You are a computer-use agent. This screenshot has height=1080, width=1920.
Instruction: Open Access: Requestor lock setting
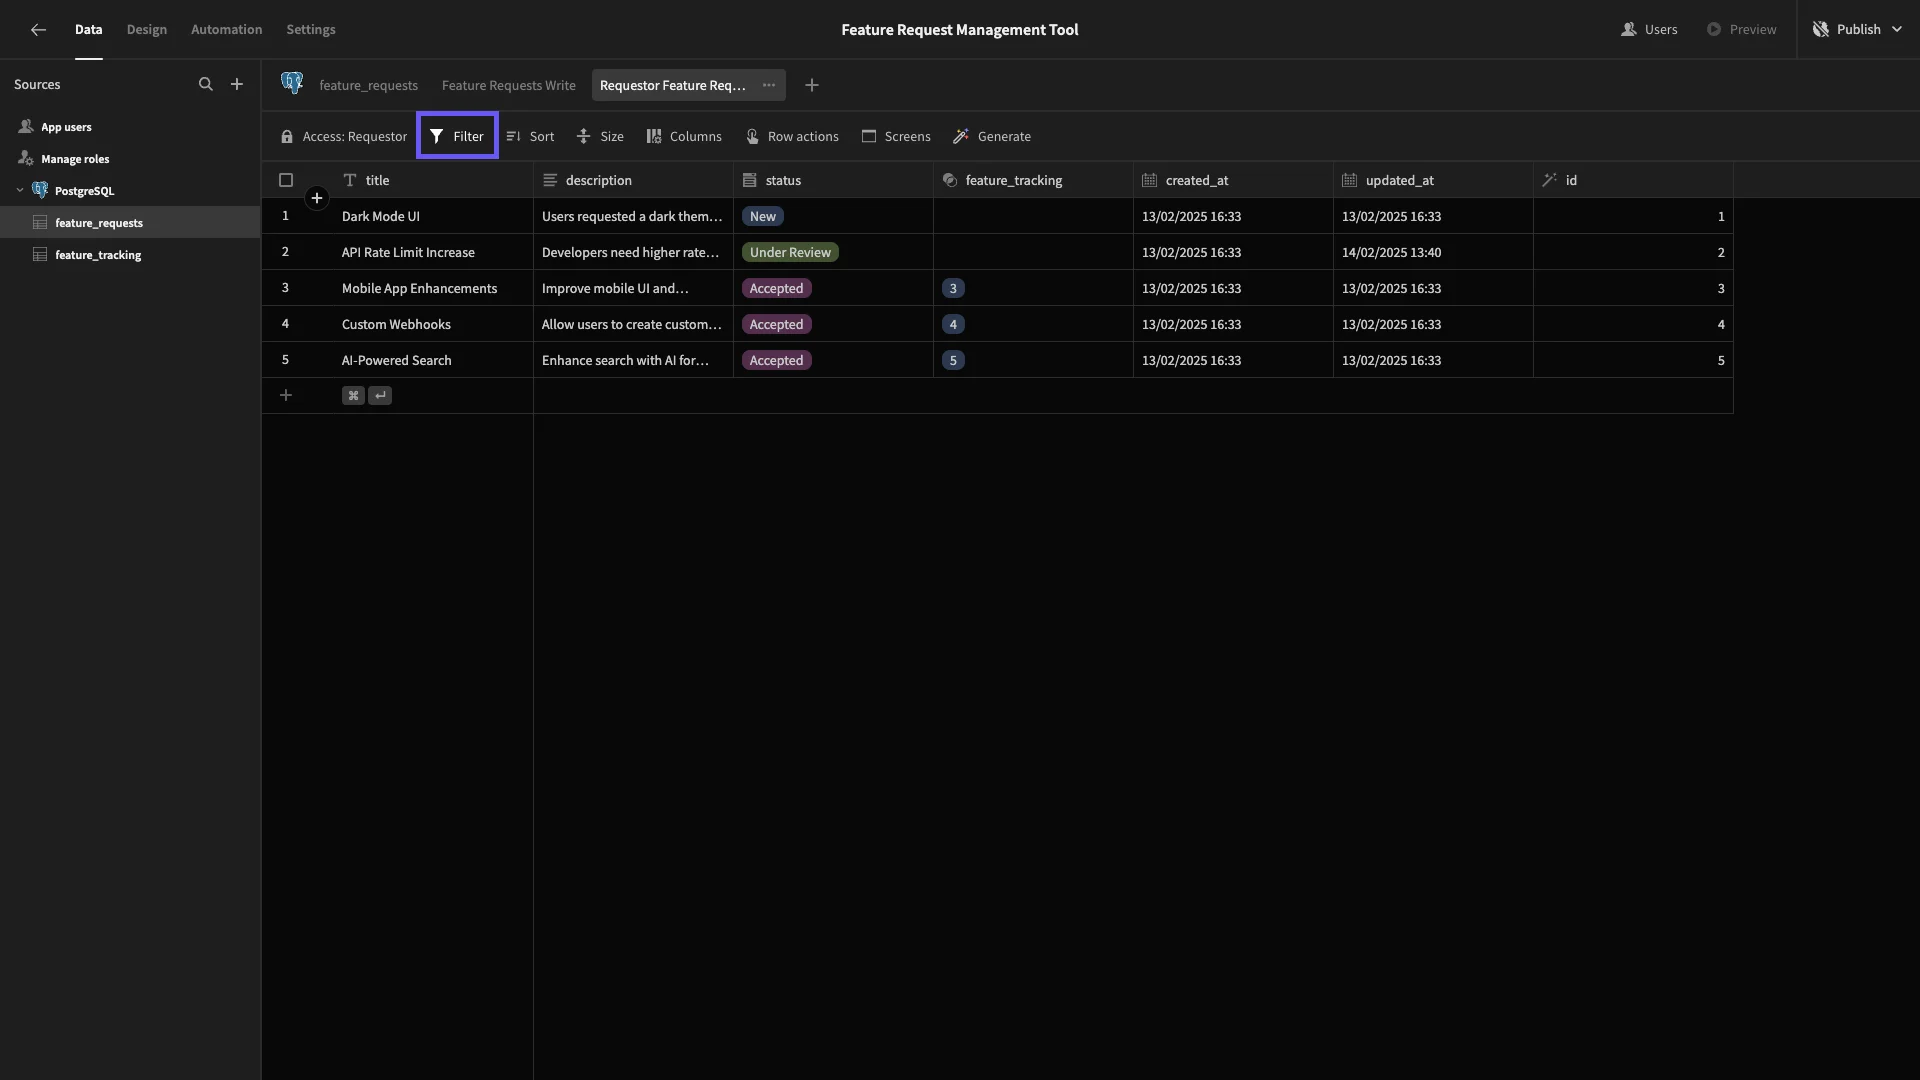click(x=344, y=136)
